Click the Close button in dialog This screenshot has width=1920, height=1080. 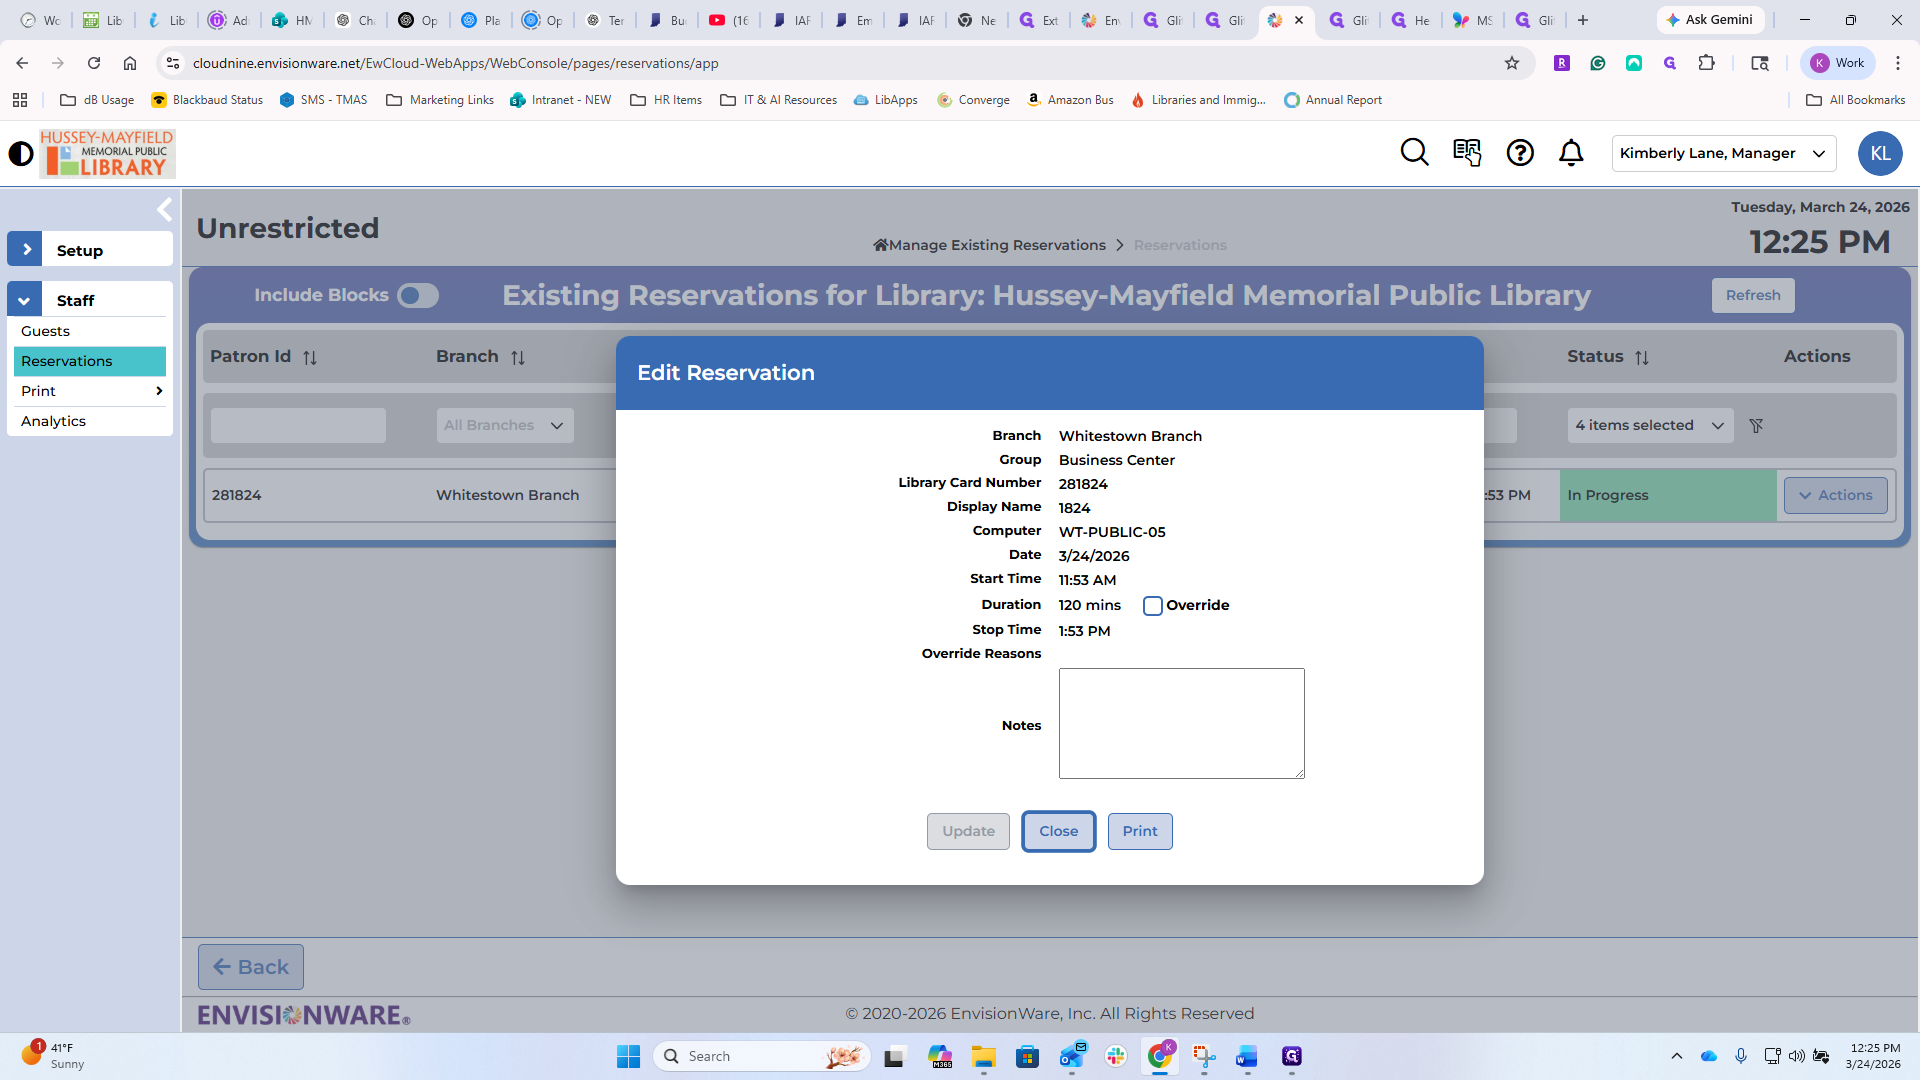pyautogui.click(x=1058, y=831)
